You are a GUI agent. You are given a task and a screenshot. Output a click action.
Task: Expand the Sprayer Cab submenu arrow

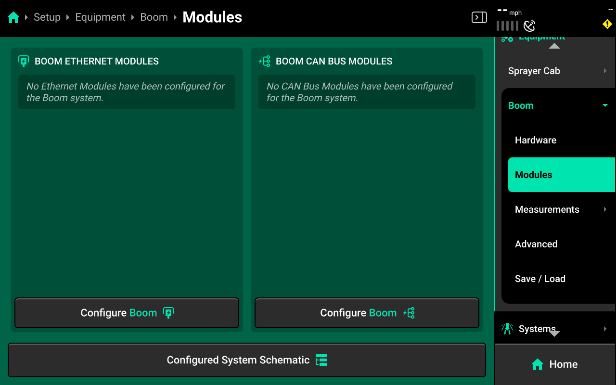coord(605,71)
